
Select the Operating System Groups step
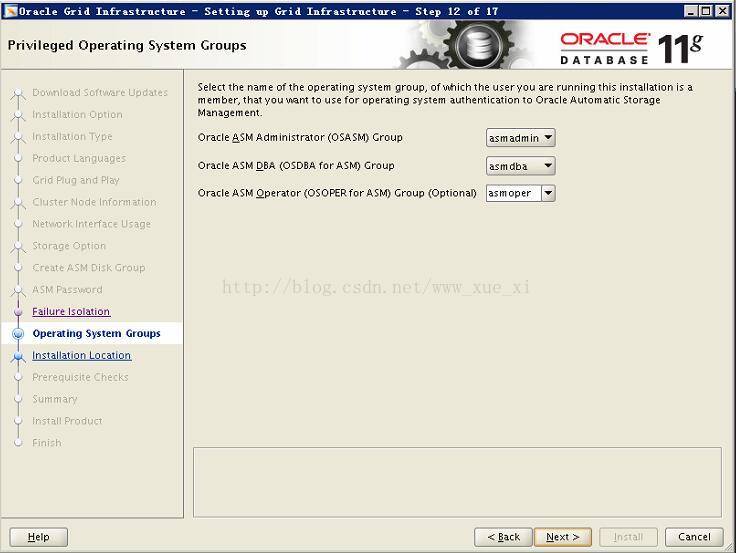pos(96,333)
